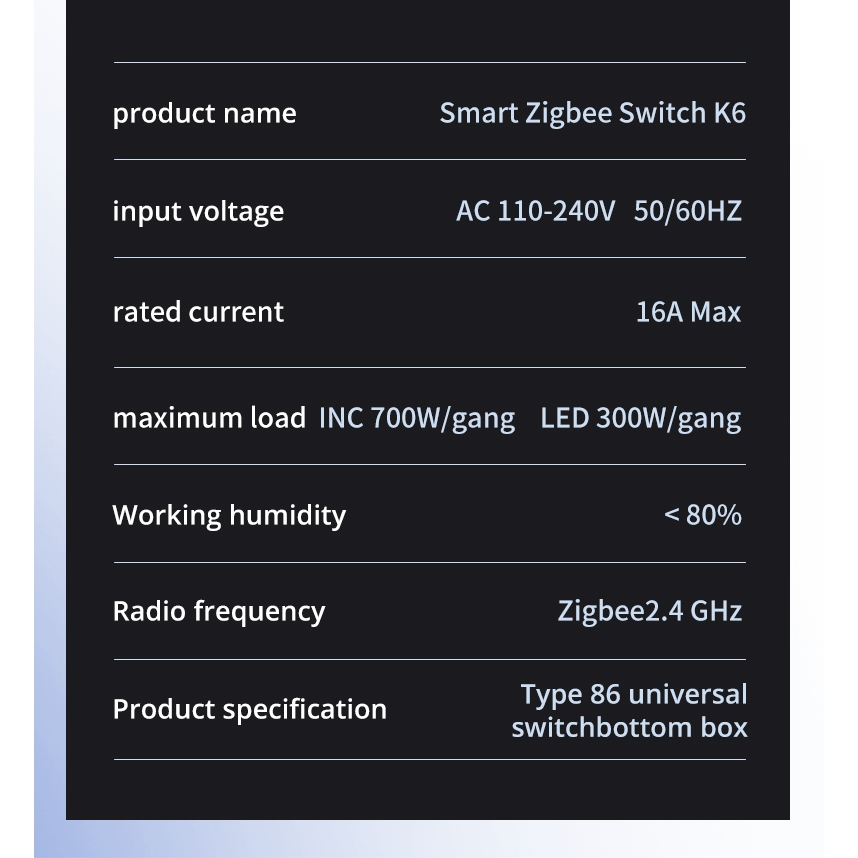The height and width of the screenshot is (858, 858).
Task: Click the less-than sign before 80%
Action: coord(672,515)
